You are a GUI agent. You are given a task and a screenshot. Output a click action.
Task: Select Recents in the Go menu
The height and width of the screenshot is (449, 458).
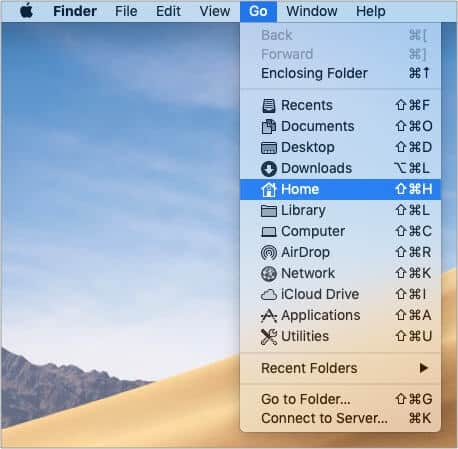340,105
